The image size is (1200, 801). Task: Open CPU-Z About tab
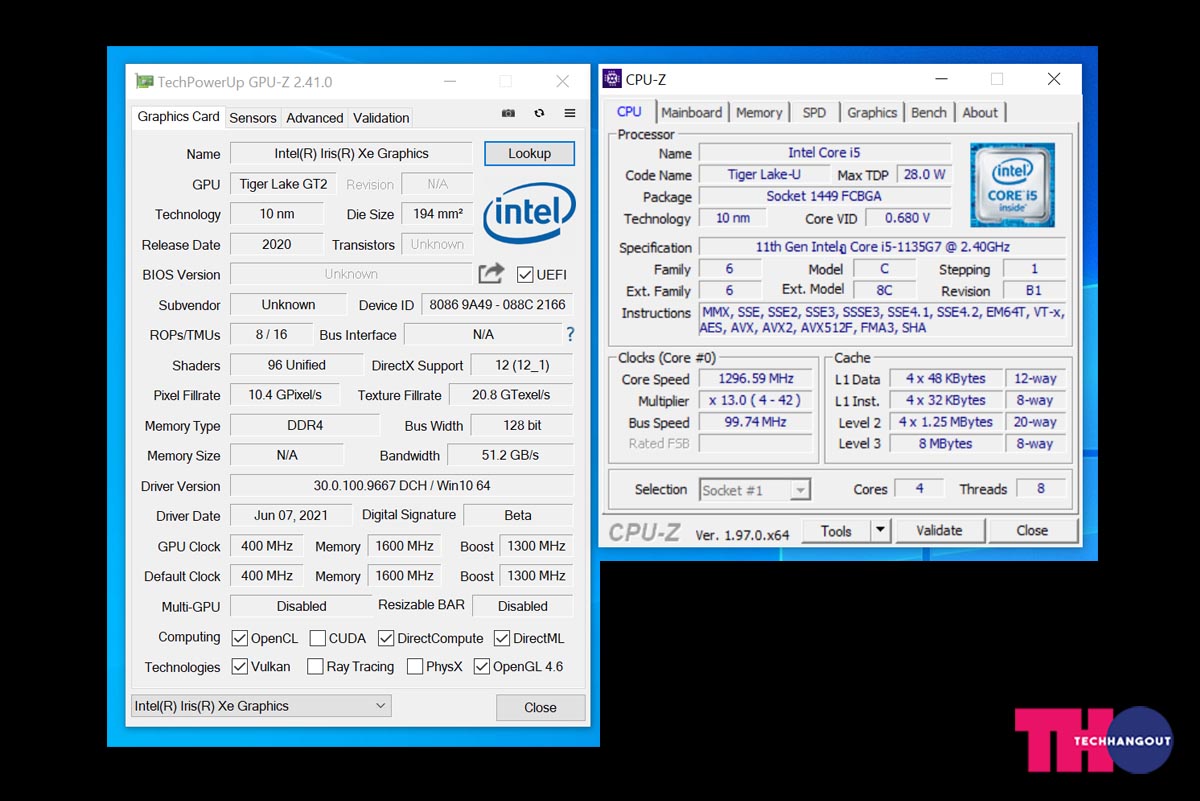pyautogui.click(x=980, y=113)
